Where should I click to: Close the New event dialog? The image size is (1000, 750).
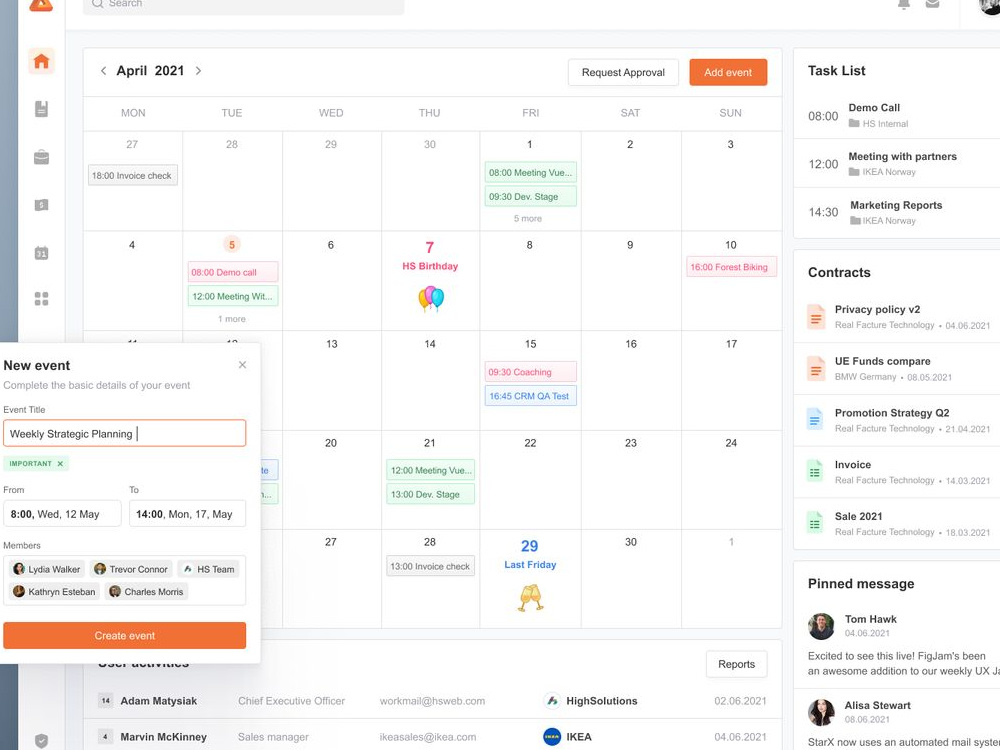(242, 365)
